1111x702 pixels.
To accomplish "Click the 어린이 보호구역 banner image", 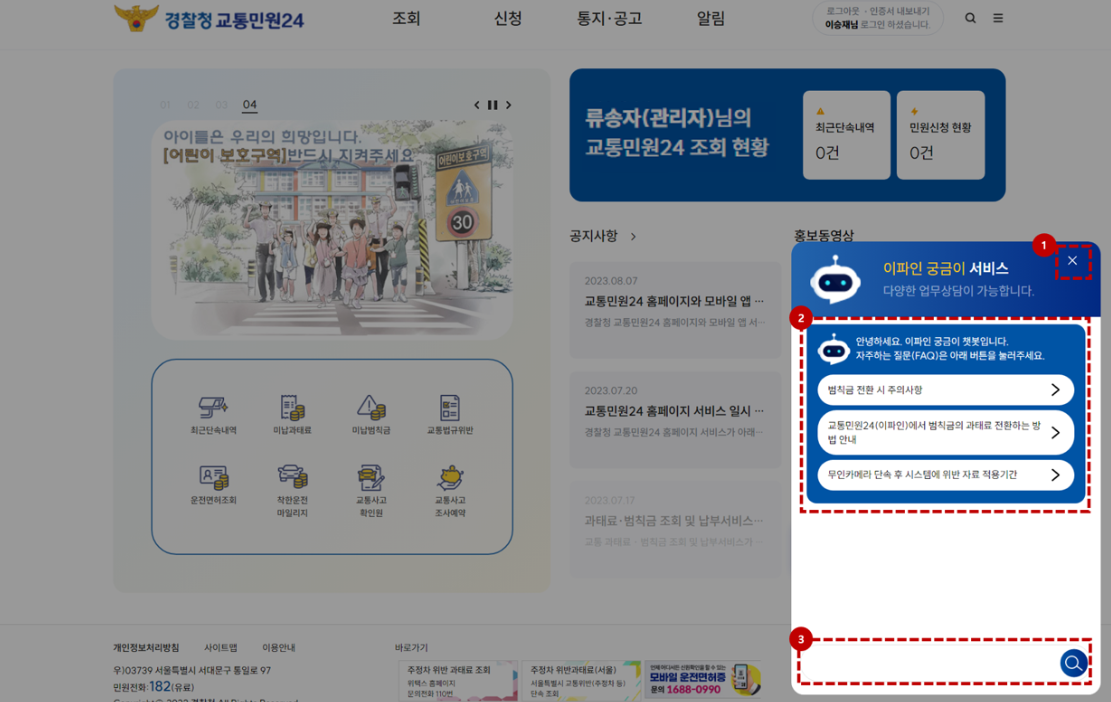I will point(332,229).
